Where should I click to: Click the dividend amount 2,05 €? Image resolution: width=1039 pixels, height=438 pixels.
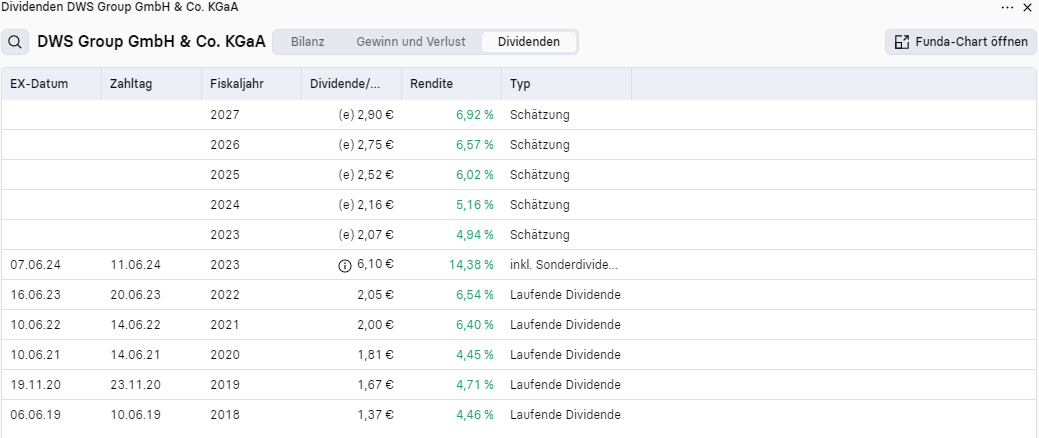click(x=376, y=295)
